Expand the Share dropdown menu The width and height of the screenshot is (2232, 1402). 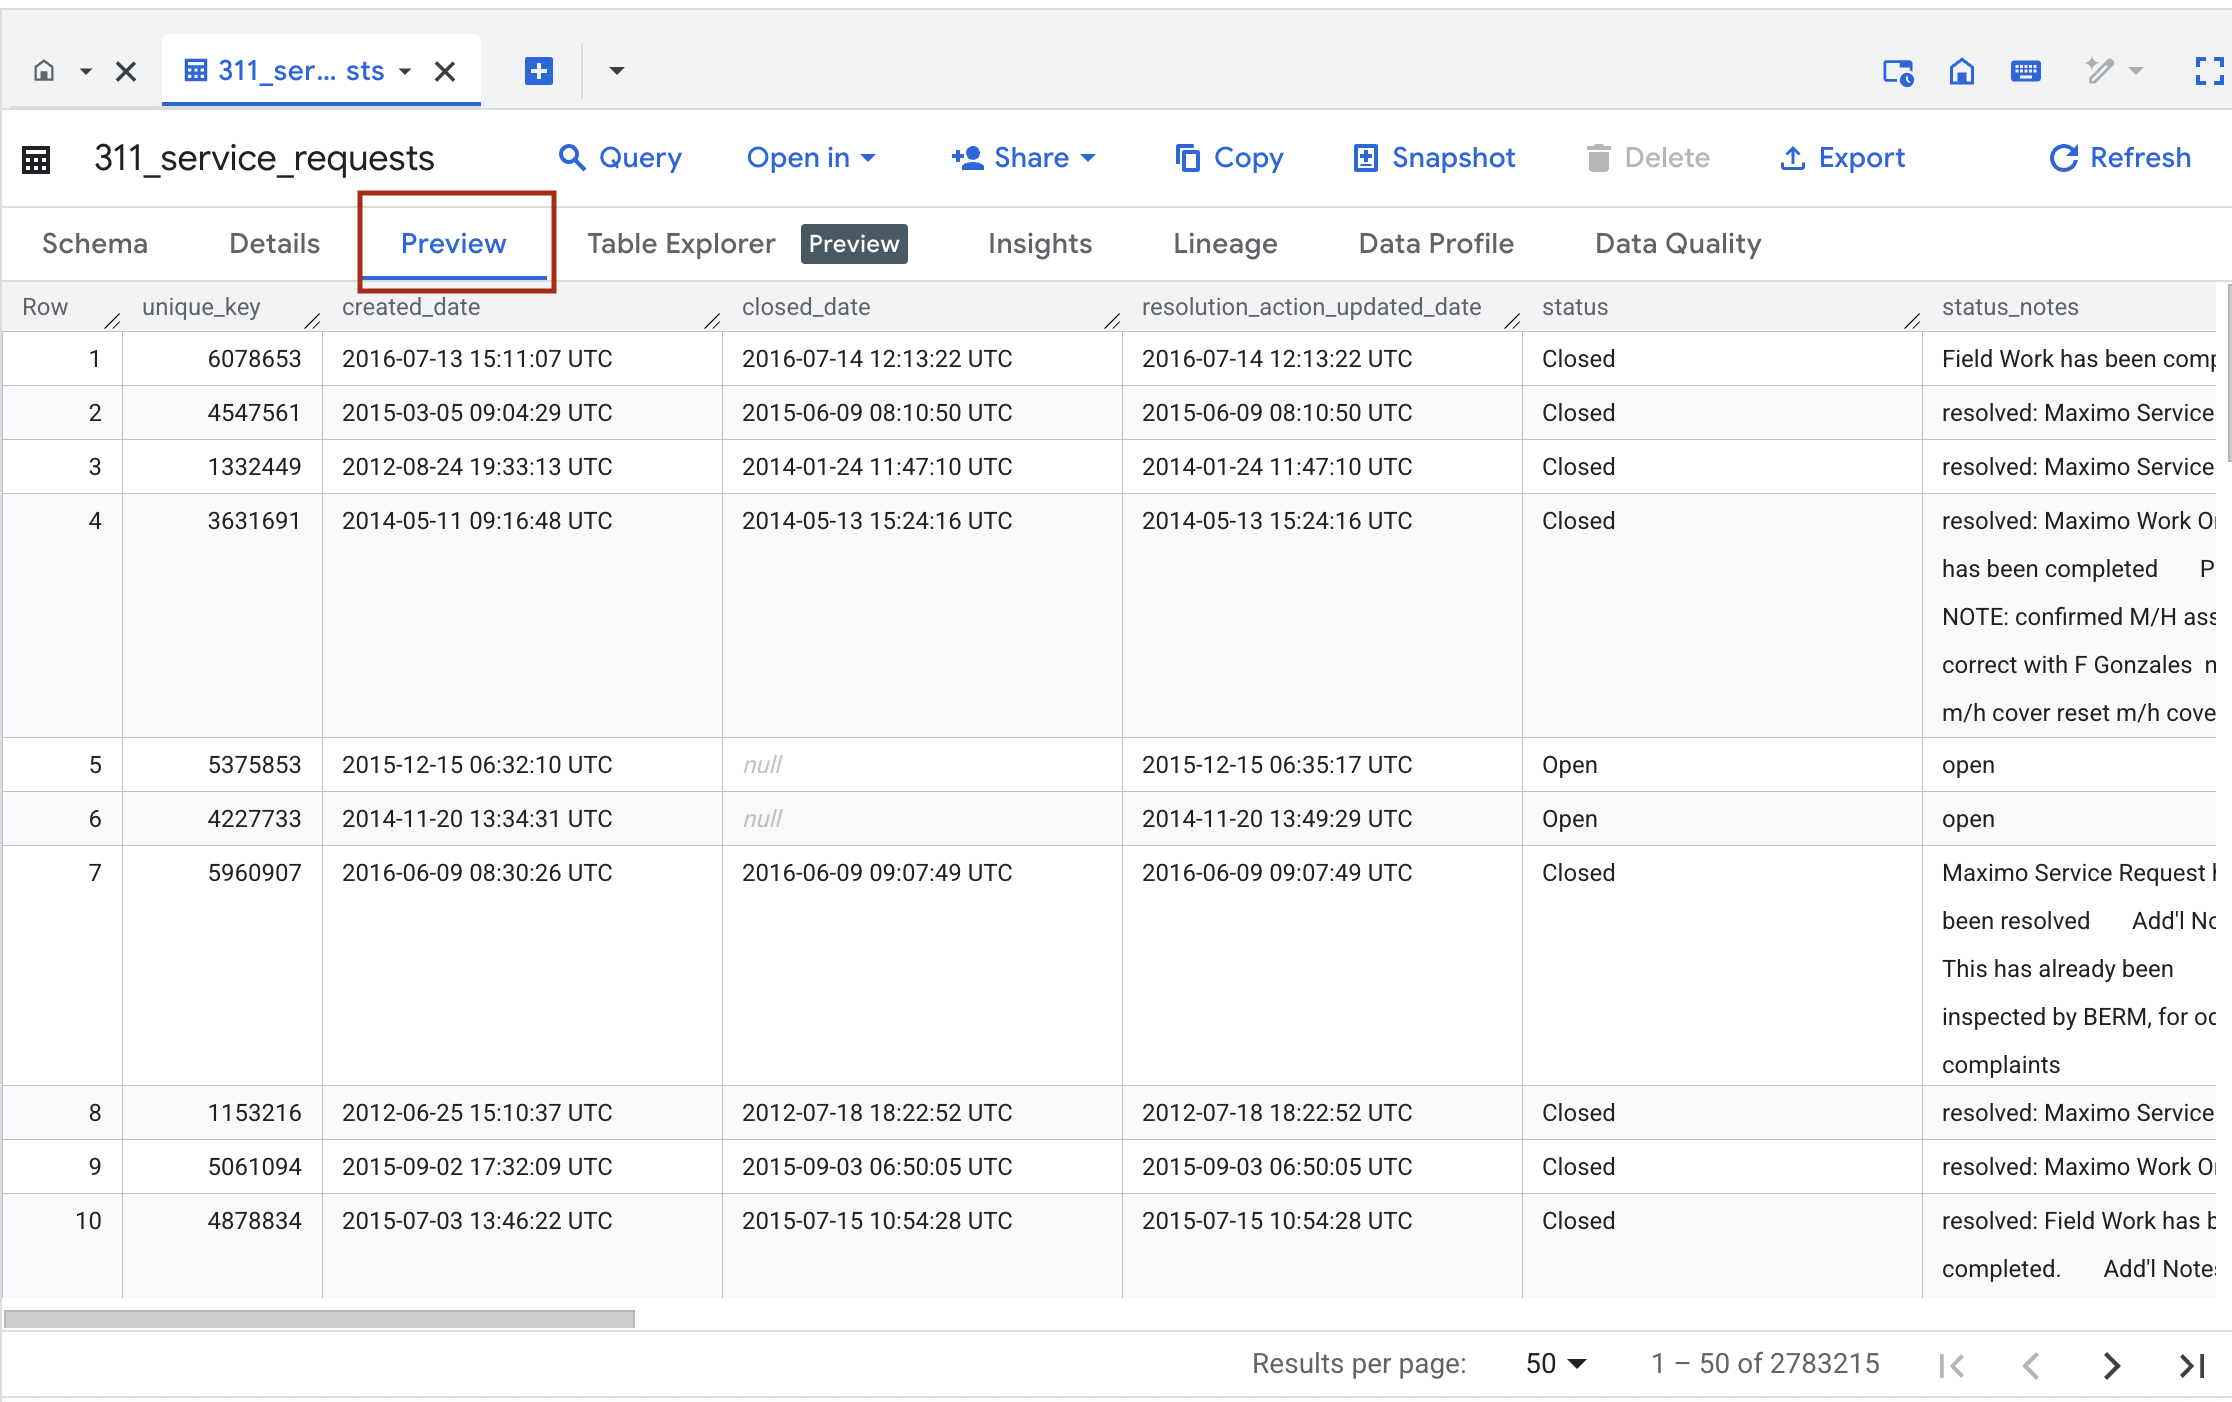click(1024, 158)
